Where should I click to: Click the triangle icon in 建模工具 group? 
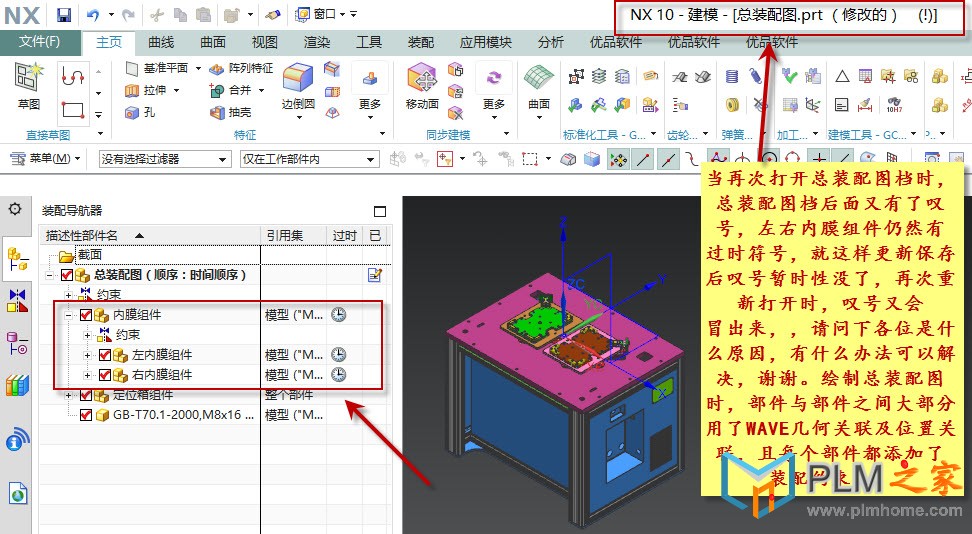[842, 76]
